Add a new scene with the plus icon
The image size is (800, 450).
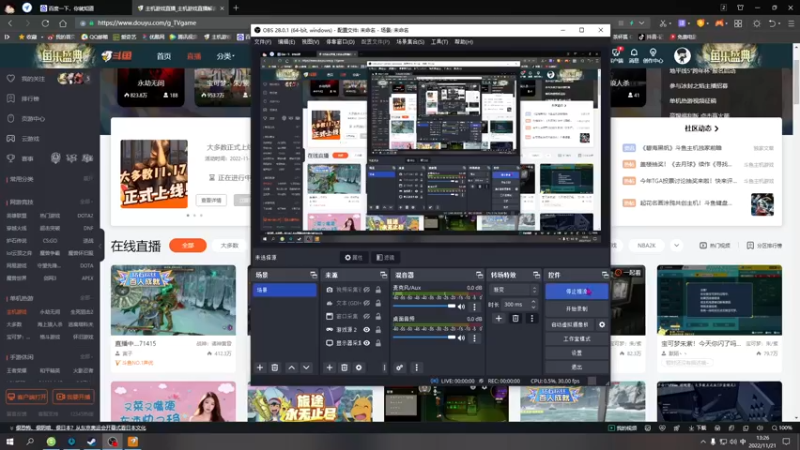[260, 367]
